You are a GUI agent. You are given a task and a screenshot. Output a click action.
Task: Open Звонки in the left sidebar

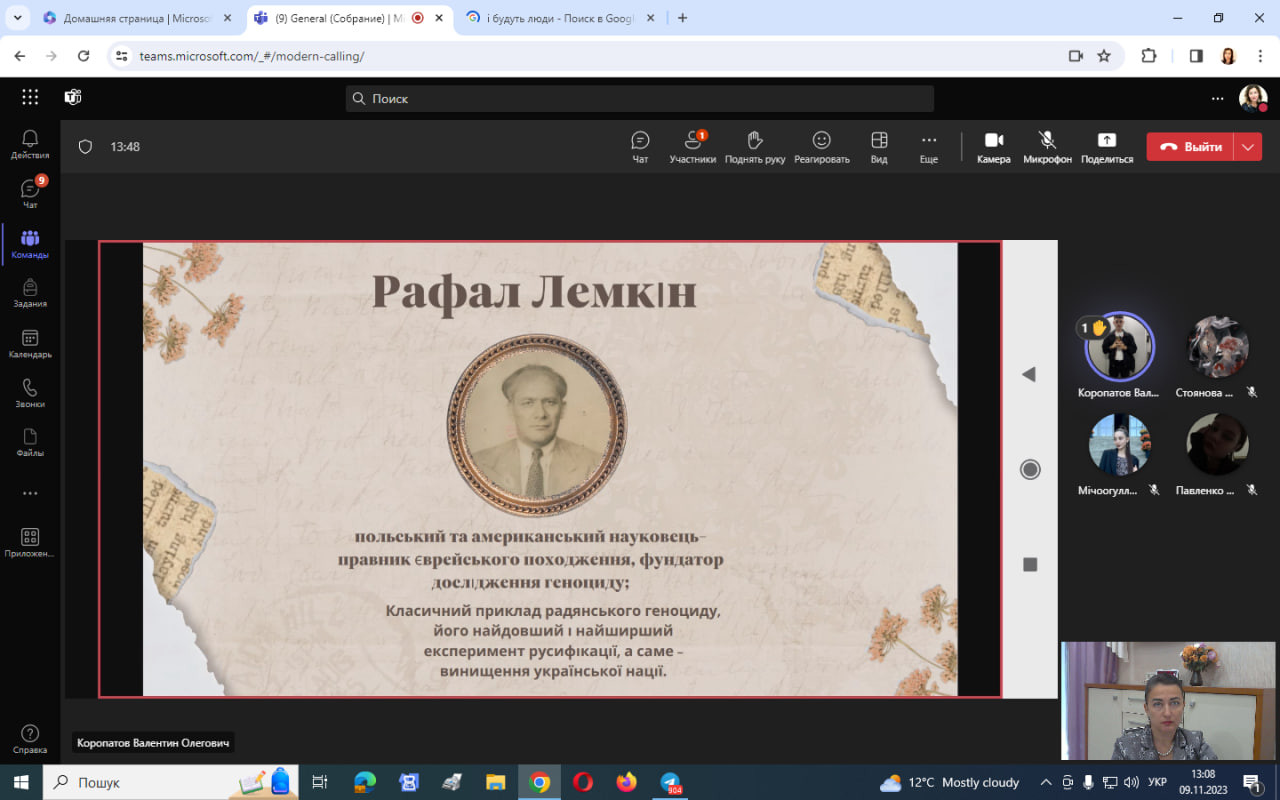pos(30,393)
